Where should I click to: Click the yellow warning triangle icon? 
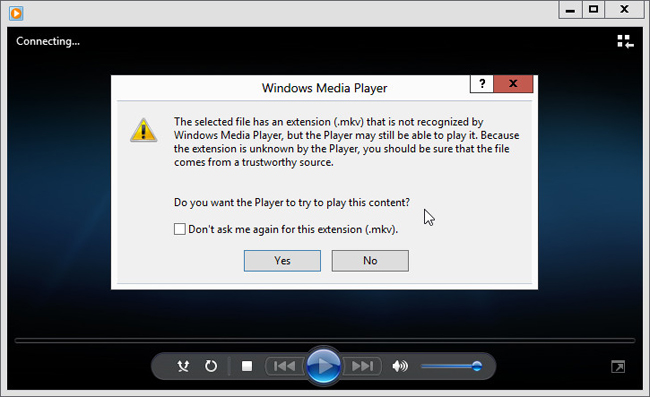pos(143,130)
